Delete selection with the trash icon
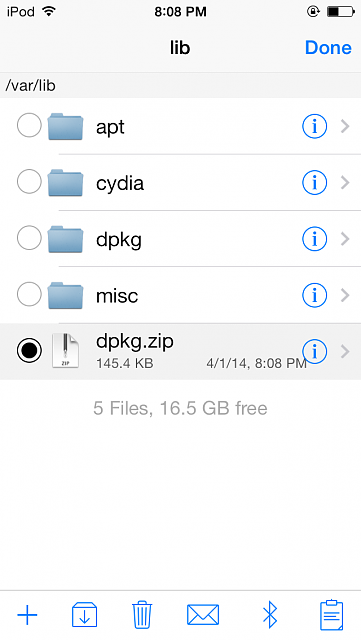This screenshot has width=361, height=640. pos(142,614)
